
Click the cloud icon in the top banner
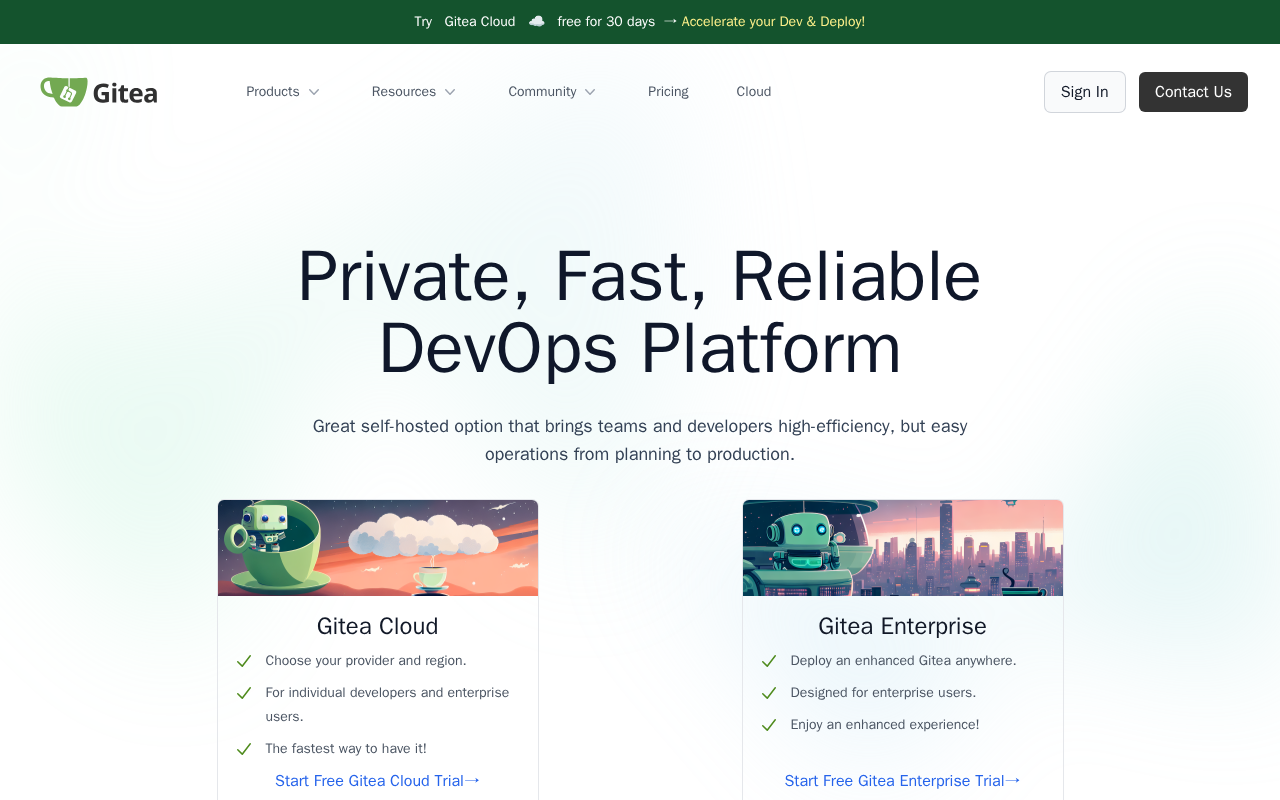(x=537, y=22)
